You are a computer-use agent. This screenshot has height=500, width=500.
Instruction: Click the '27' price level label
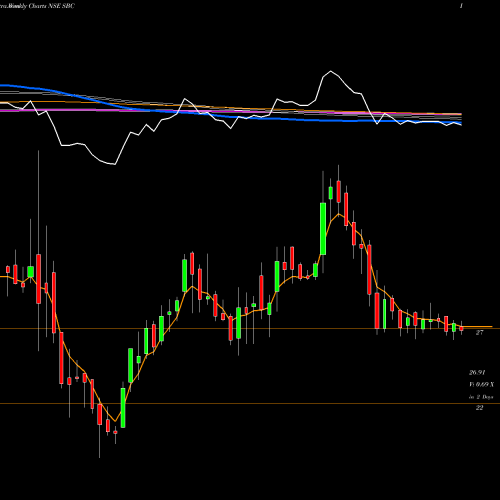click(x=479, y=332)
